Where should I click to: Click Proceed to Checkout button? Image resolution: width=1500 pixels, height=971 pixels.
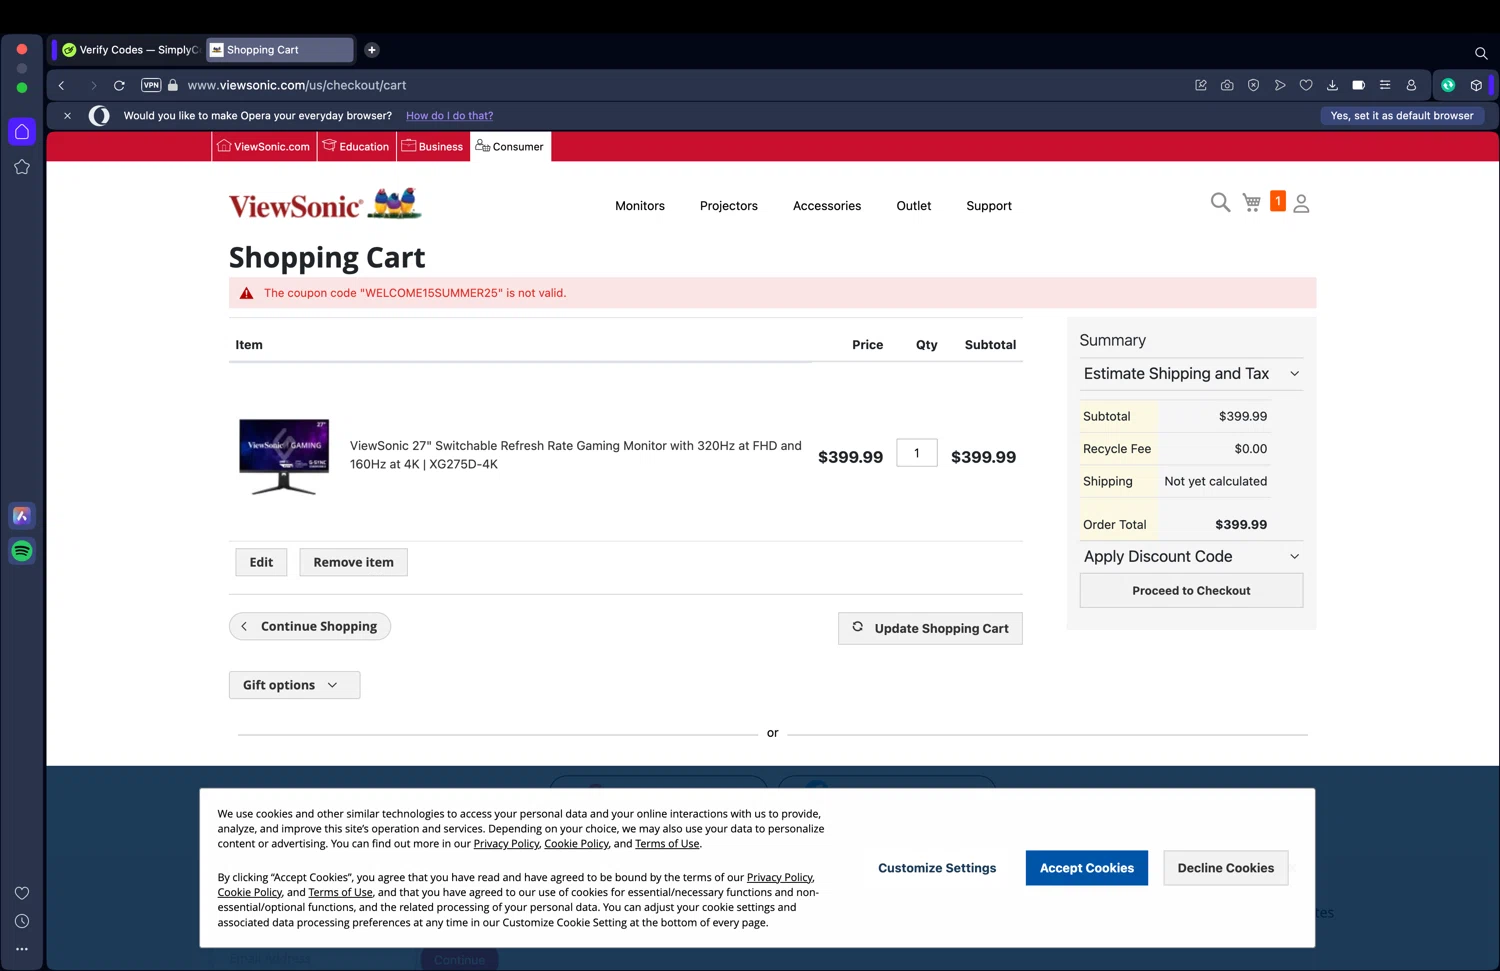coord(1191,591)
